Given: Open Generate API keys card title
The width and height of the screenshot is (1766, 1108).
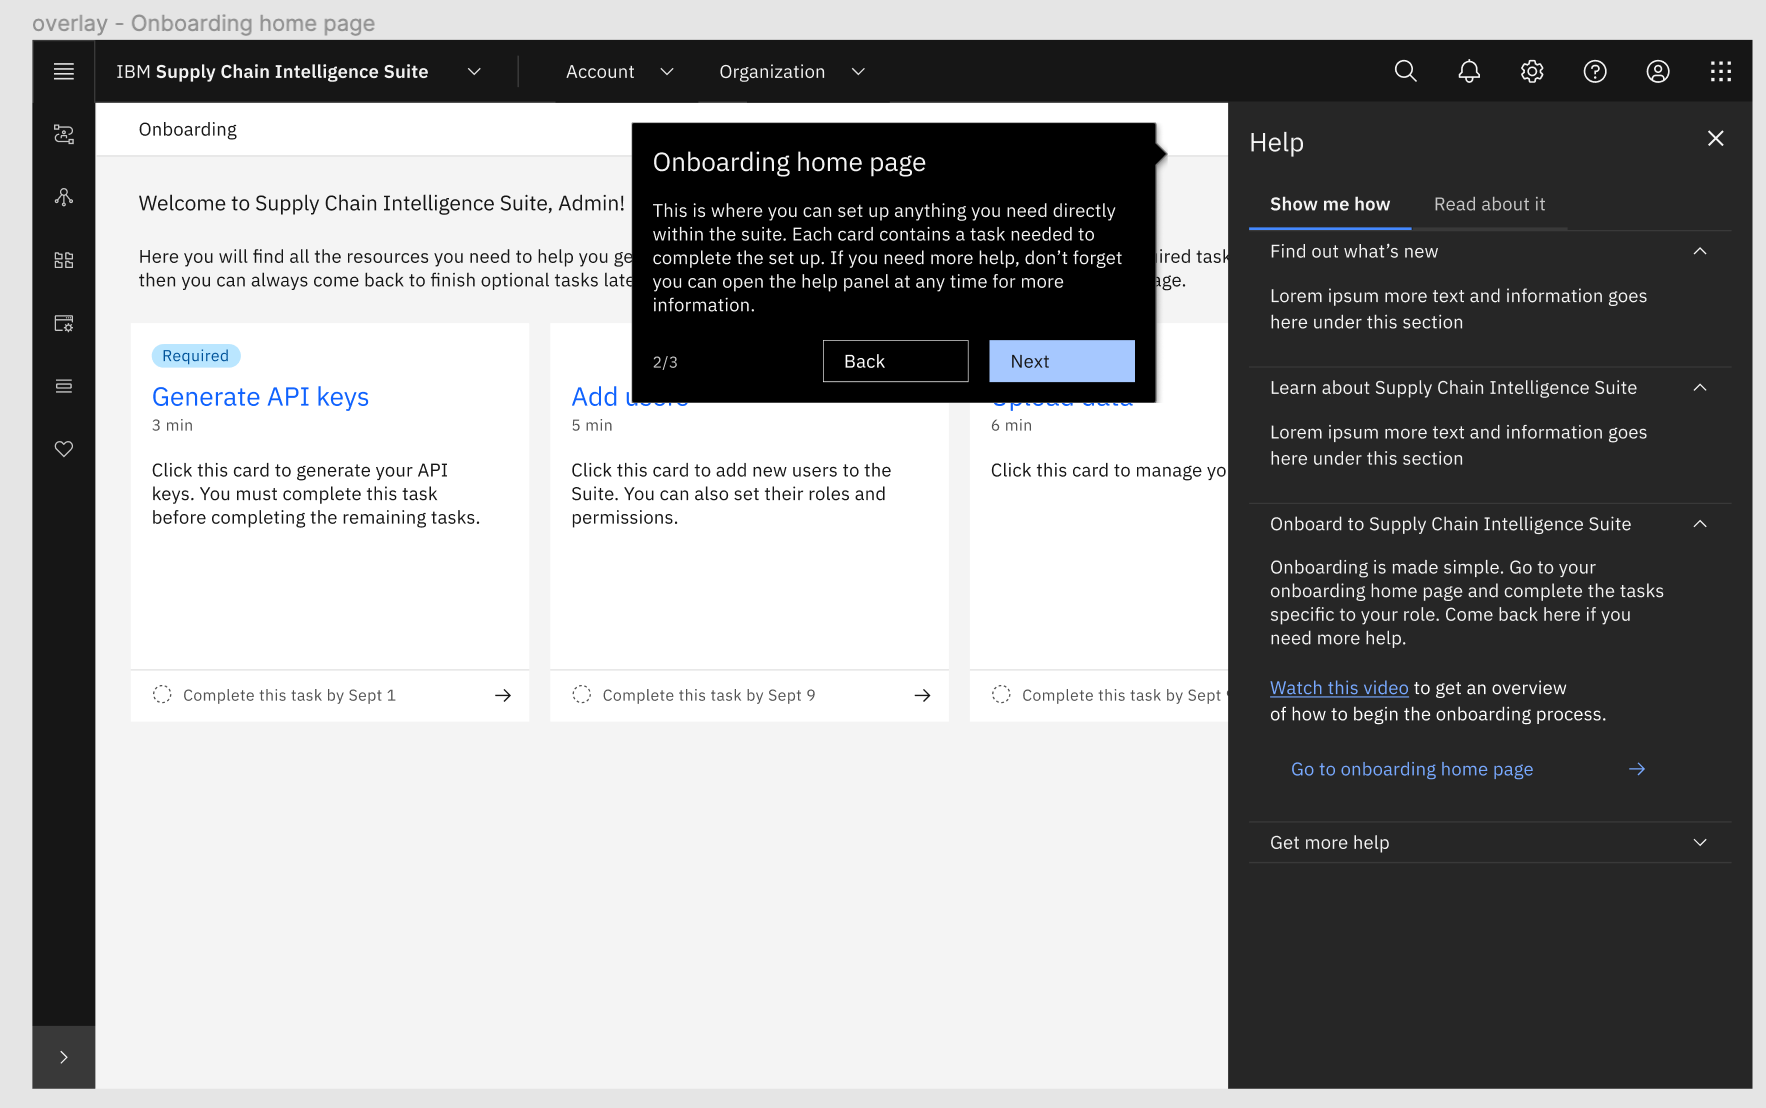Looking at the screenshot, I should (x=260, y=397).
